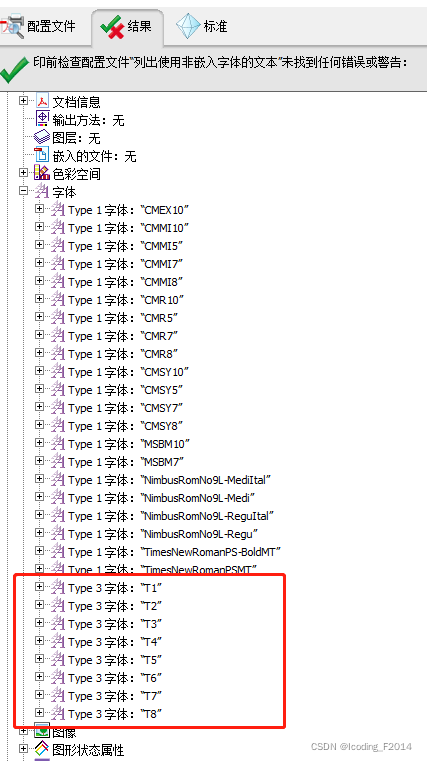
Task: Expand the 文档信息 node
Action: point(23,101)
